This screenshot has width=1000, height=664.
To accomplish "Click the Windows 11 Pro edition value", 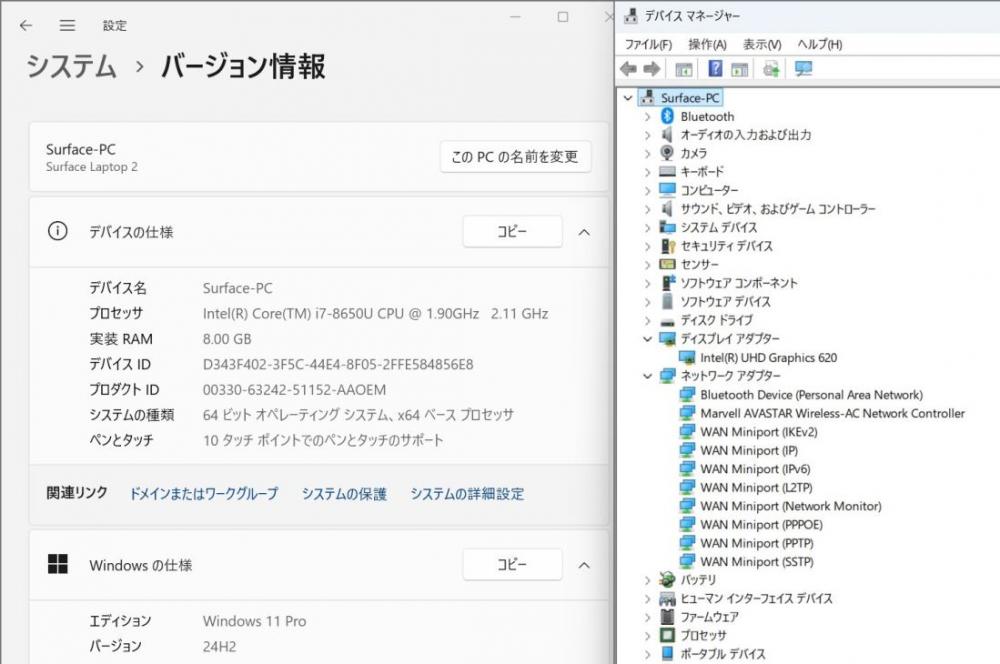I will pyautogui.click(x=254, y=621).
